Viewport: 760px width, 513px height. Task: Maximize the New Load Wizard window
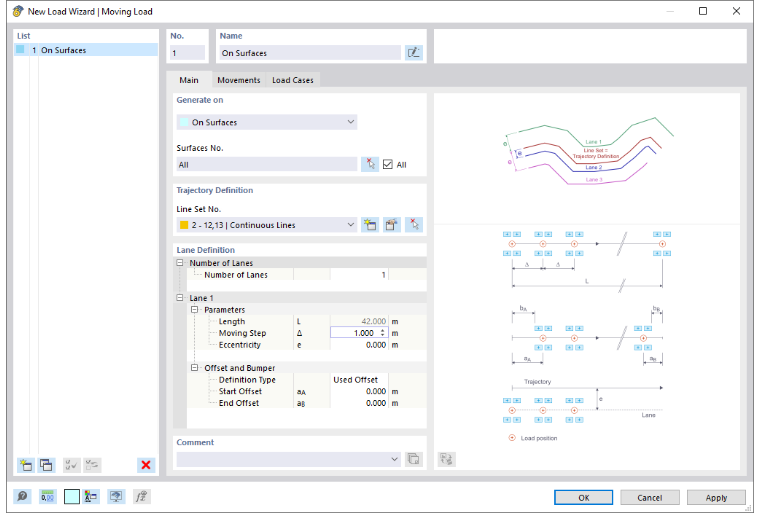click(x=703, y=11)
